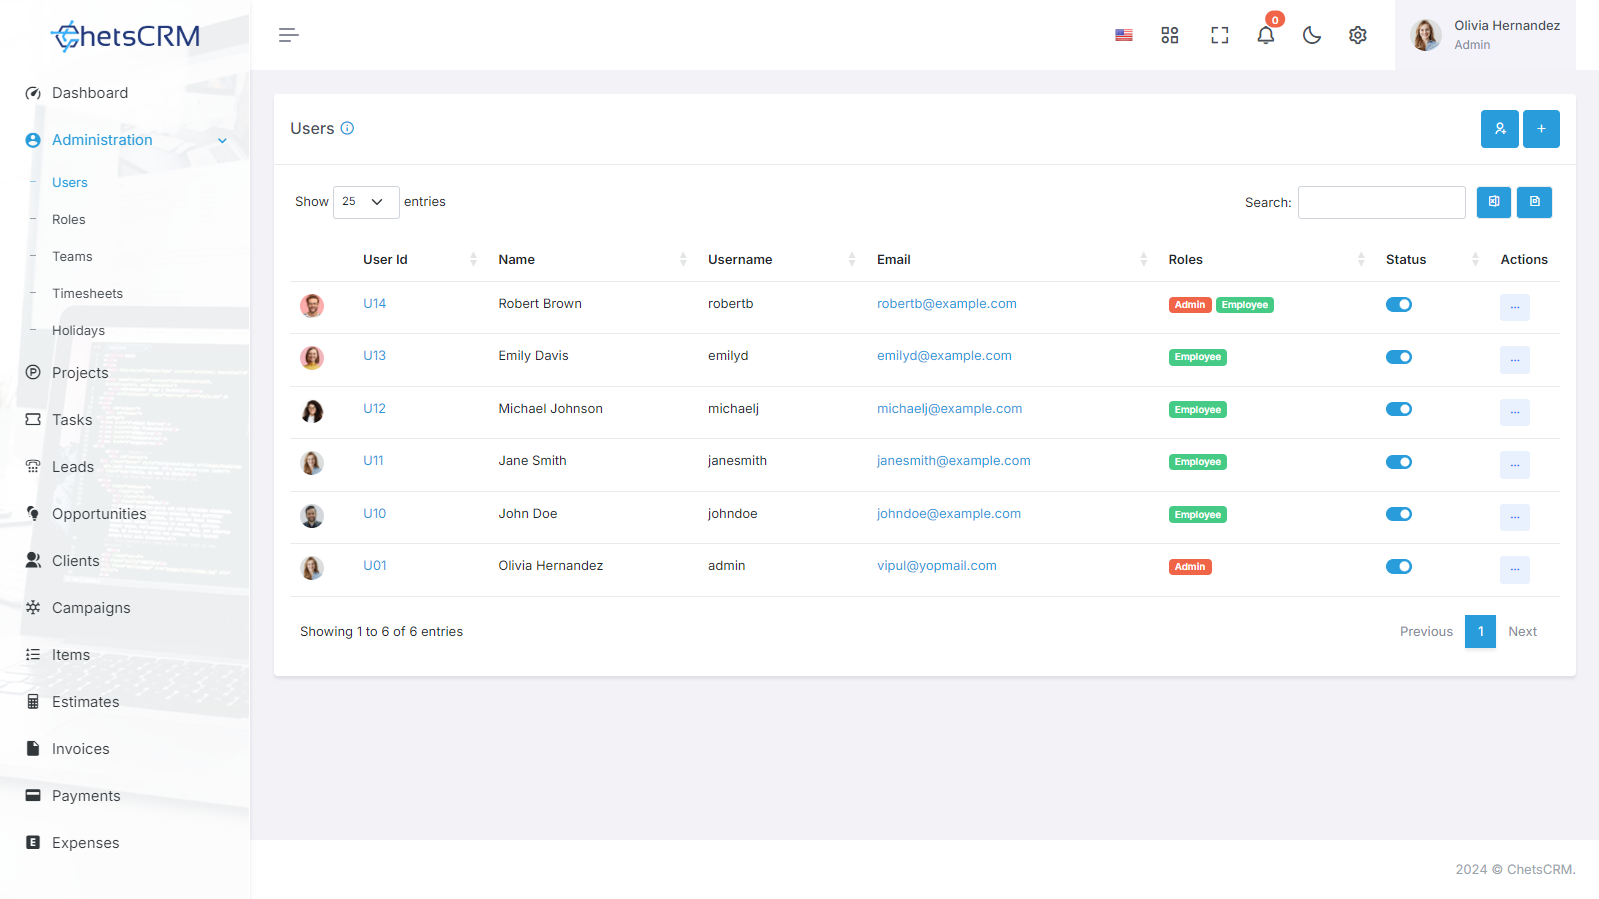Toggle status for Emily Davis

tap(1399, 357)
